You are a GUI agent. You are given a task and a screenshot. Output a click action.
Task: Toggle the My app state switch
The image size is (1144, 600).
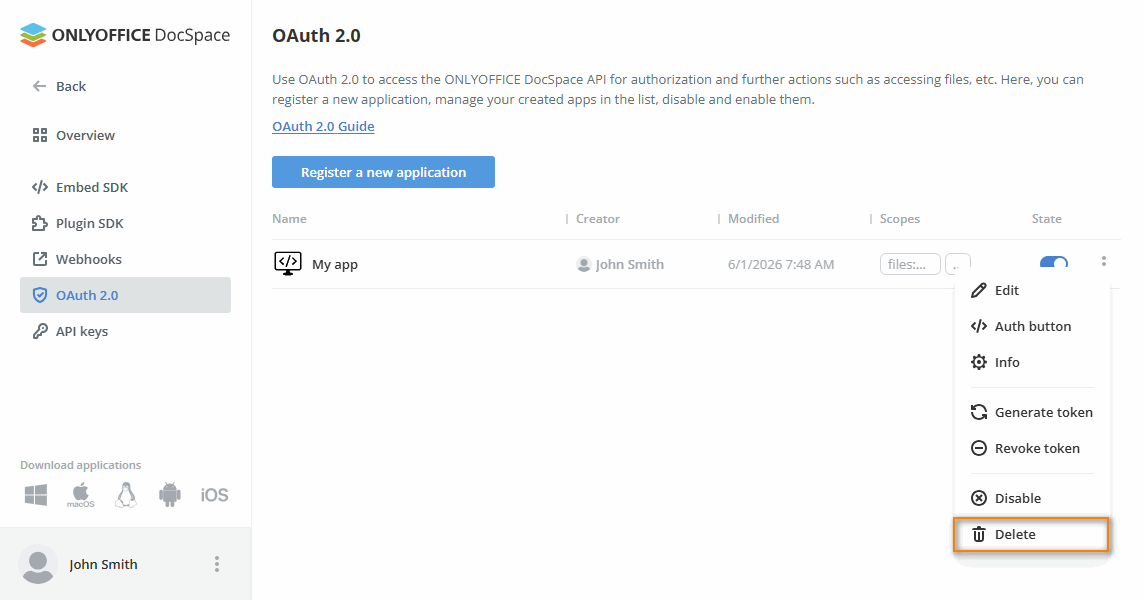point(1054,263)
